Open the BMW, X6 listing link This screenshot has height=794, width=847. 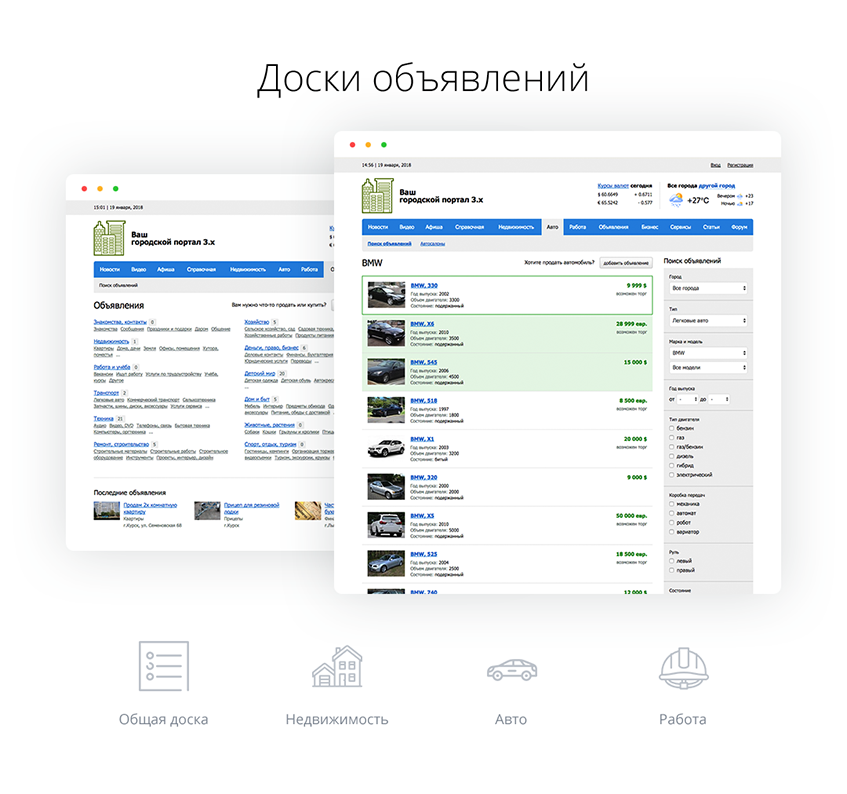pyautogui.click(x=422, y=324)
